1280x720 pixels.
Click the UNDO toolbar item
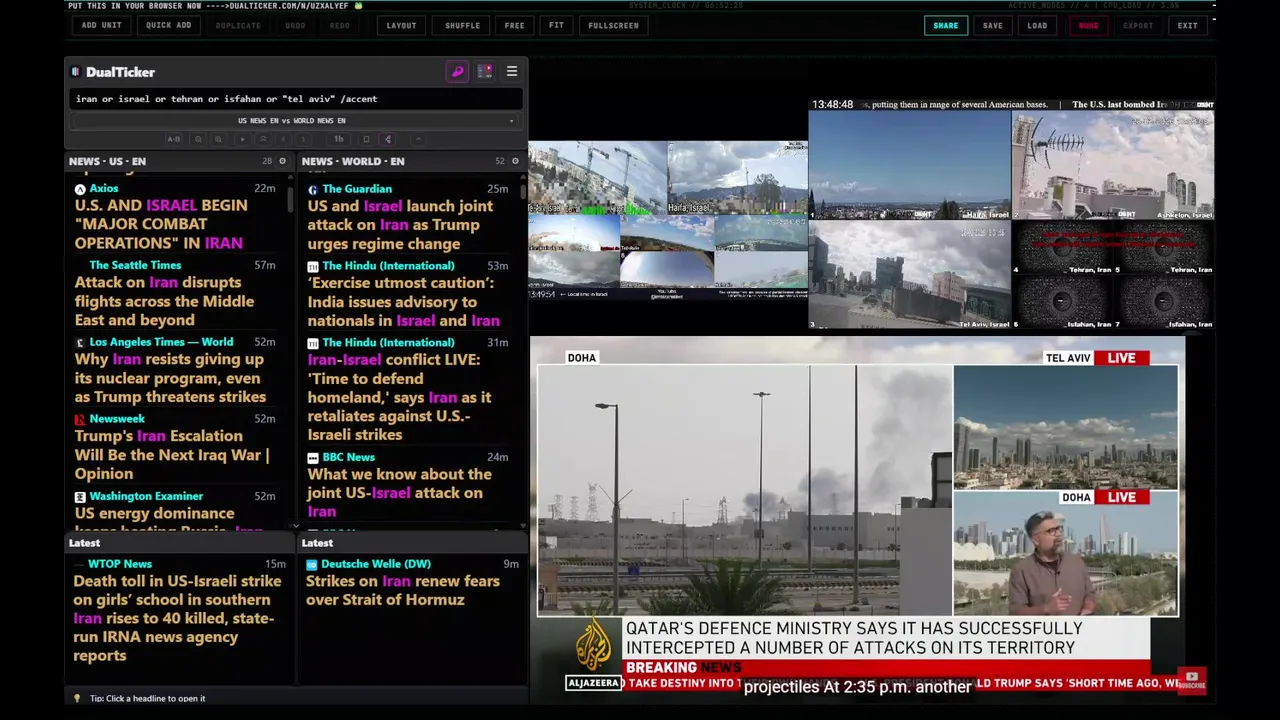tap(295, 25)
